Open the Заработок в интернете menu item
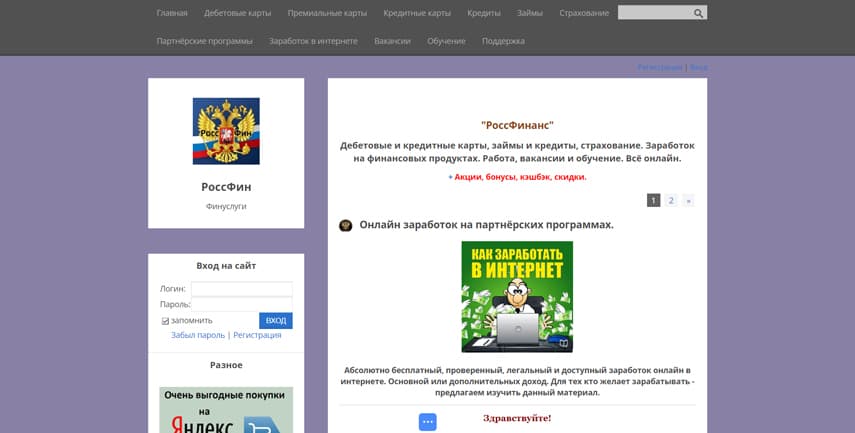855x433 pixels. click(x=313, y=41)
